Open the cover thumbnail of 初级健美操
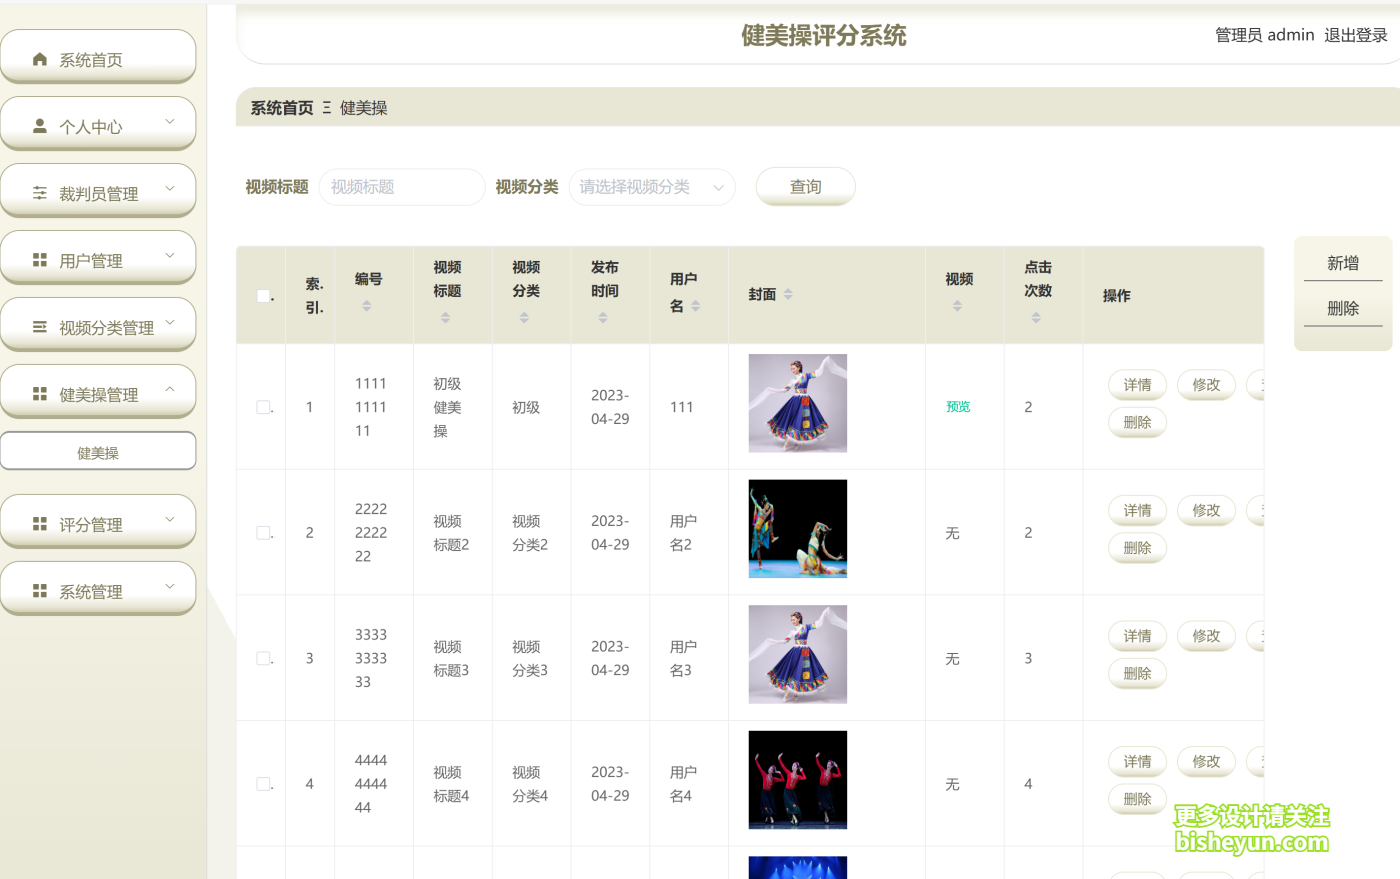Image resolution: width=1400 pixels, height=879 pixels. 798,403
